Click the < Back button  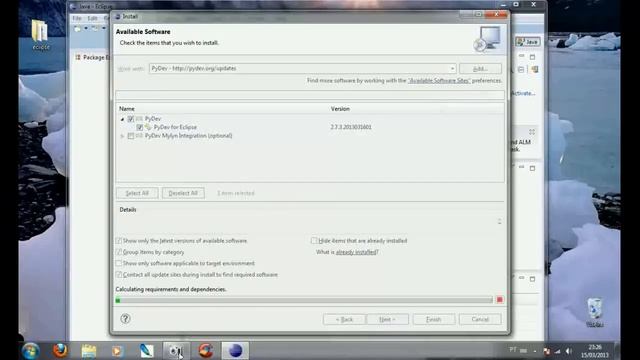[x=344, y=319]
